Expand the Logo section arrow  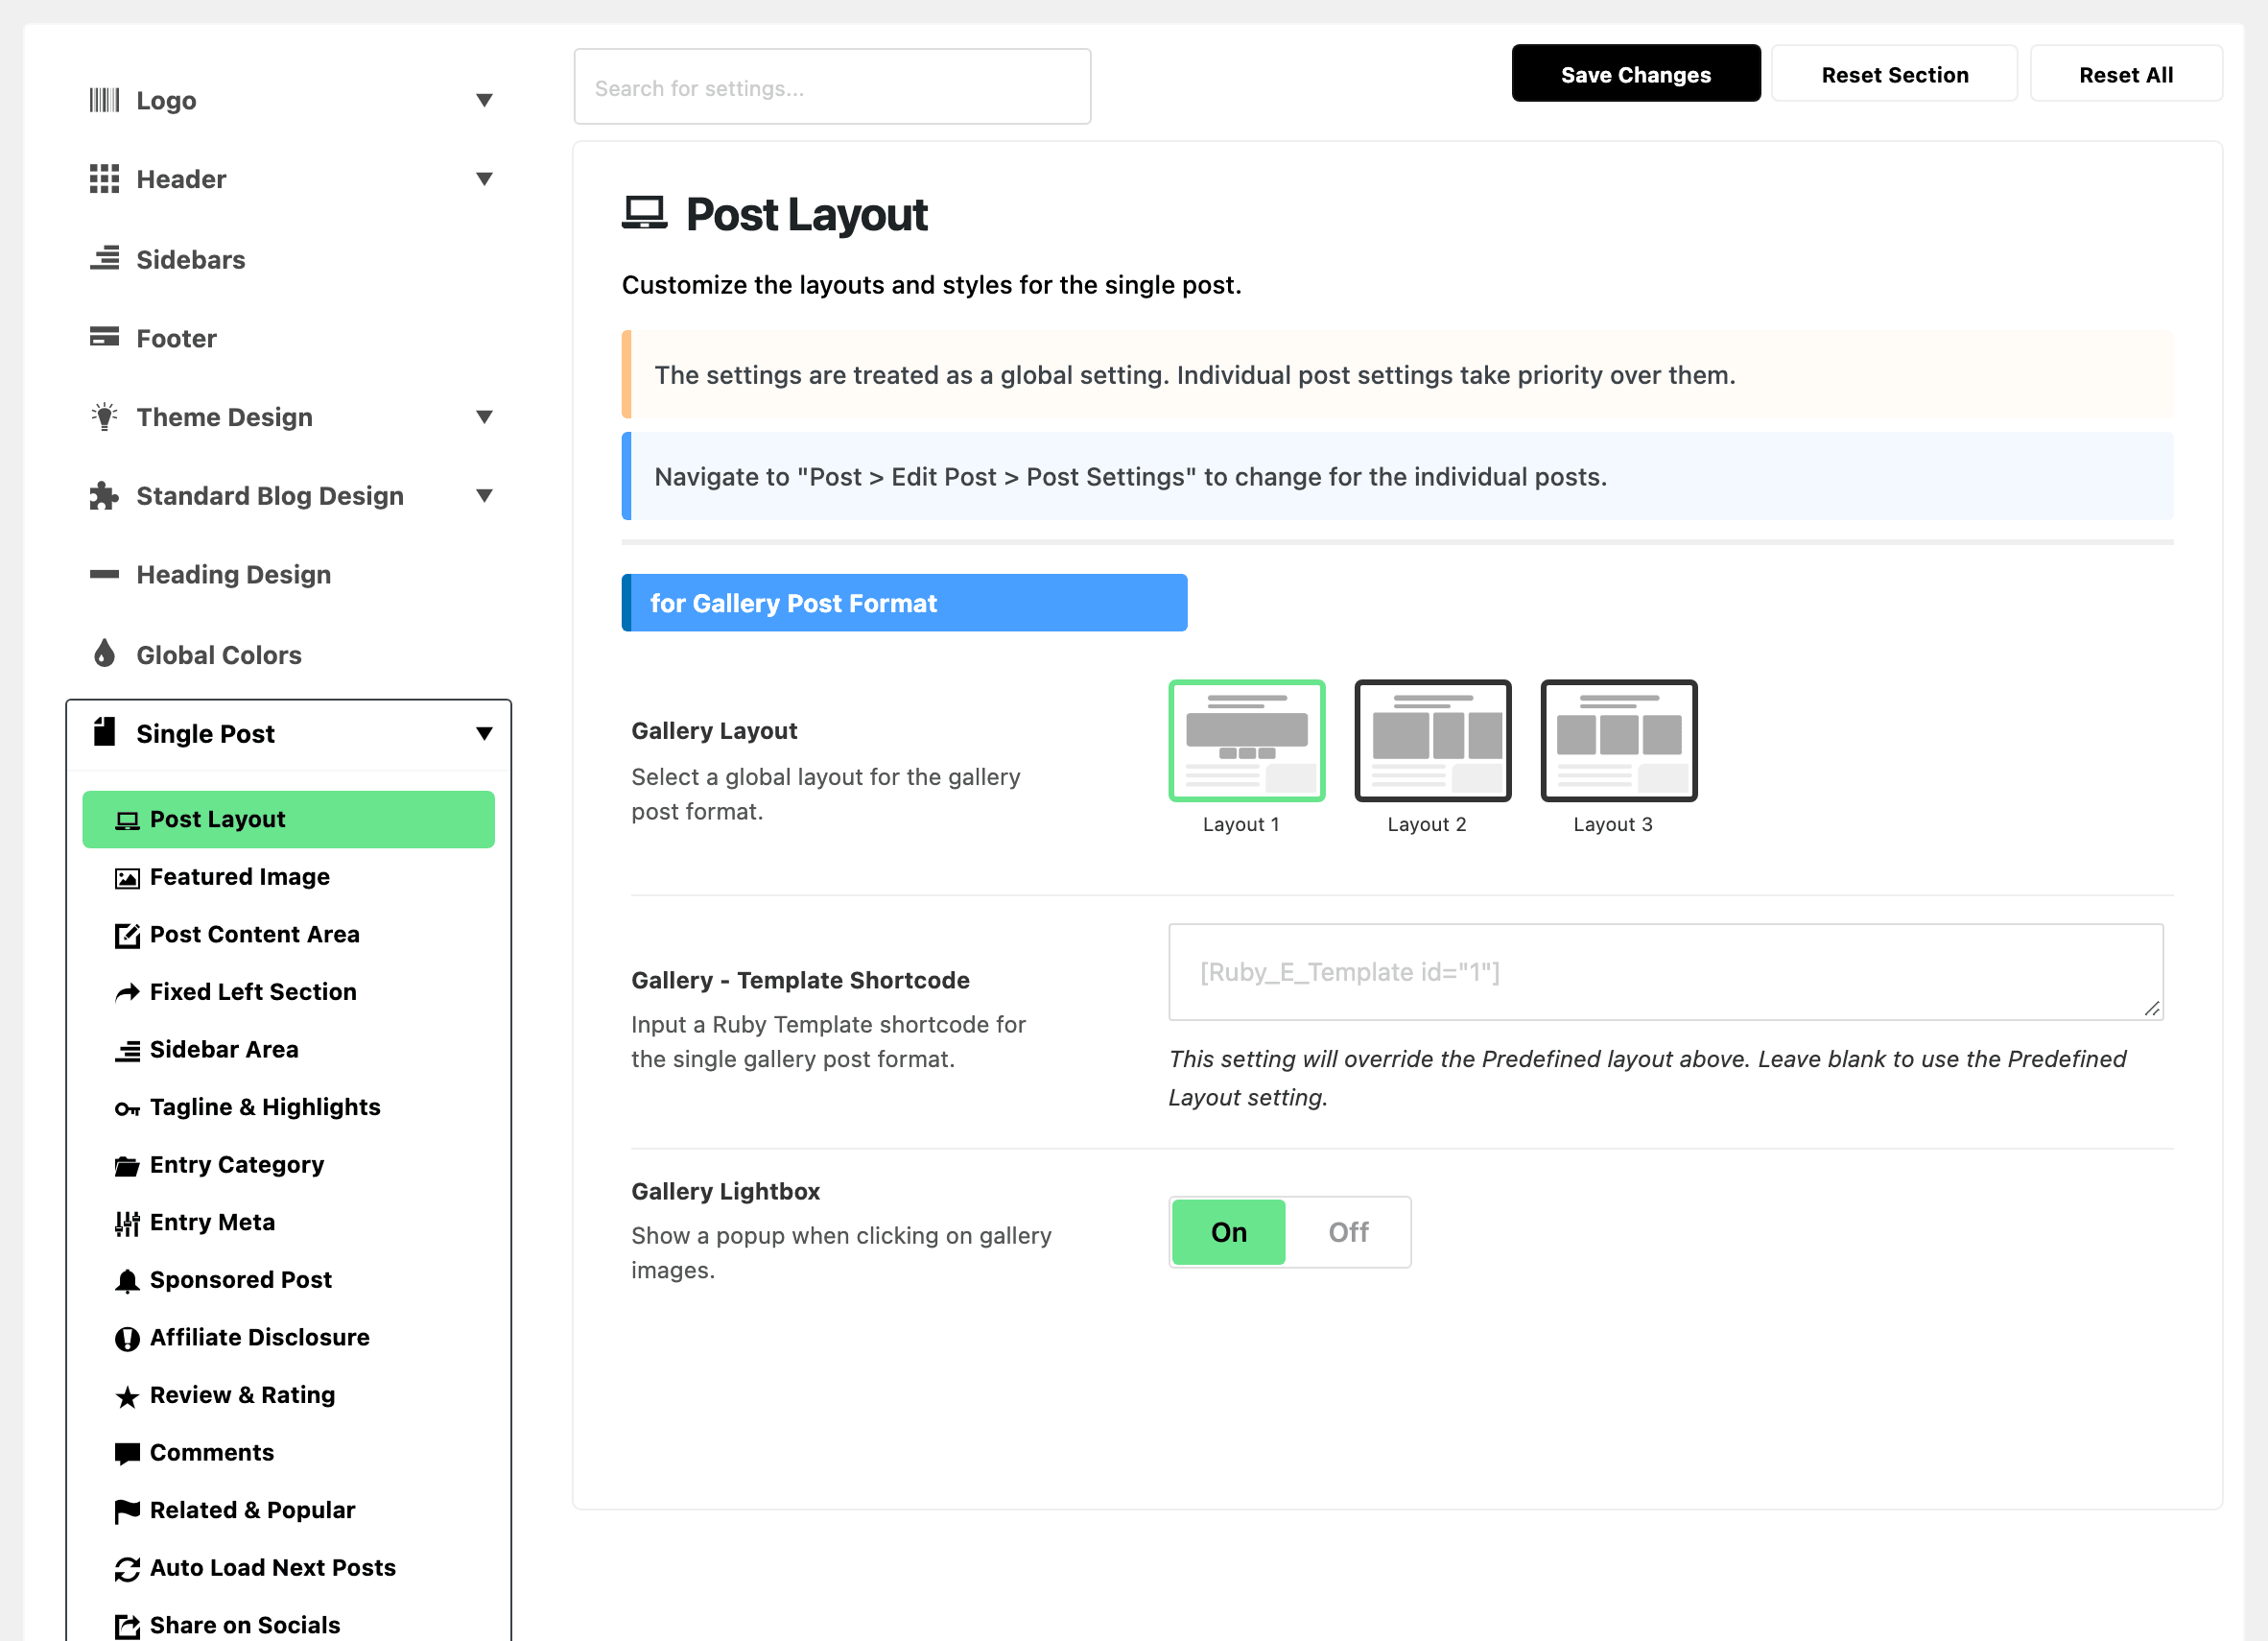[x=484, y=100]
